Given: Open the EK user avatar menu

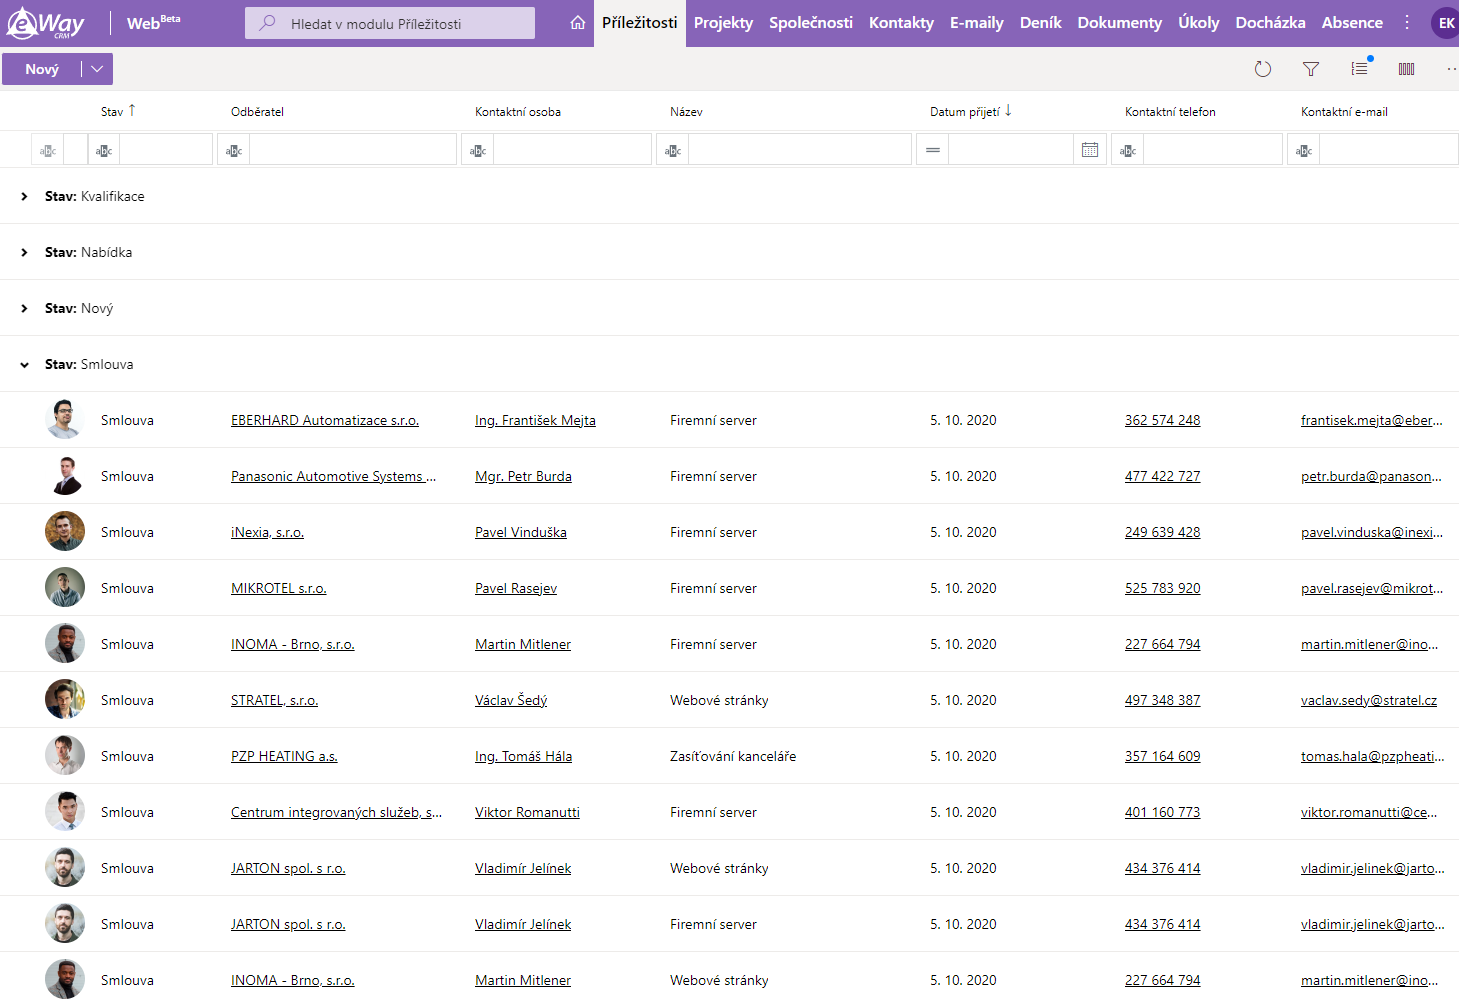Looking at the screenshot, I should (1445, 23).
